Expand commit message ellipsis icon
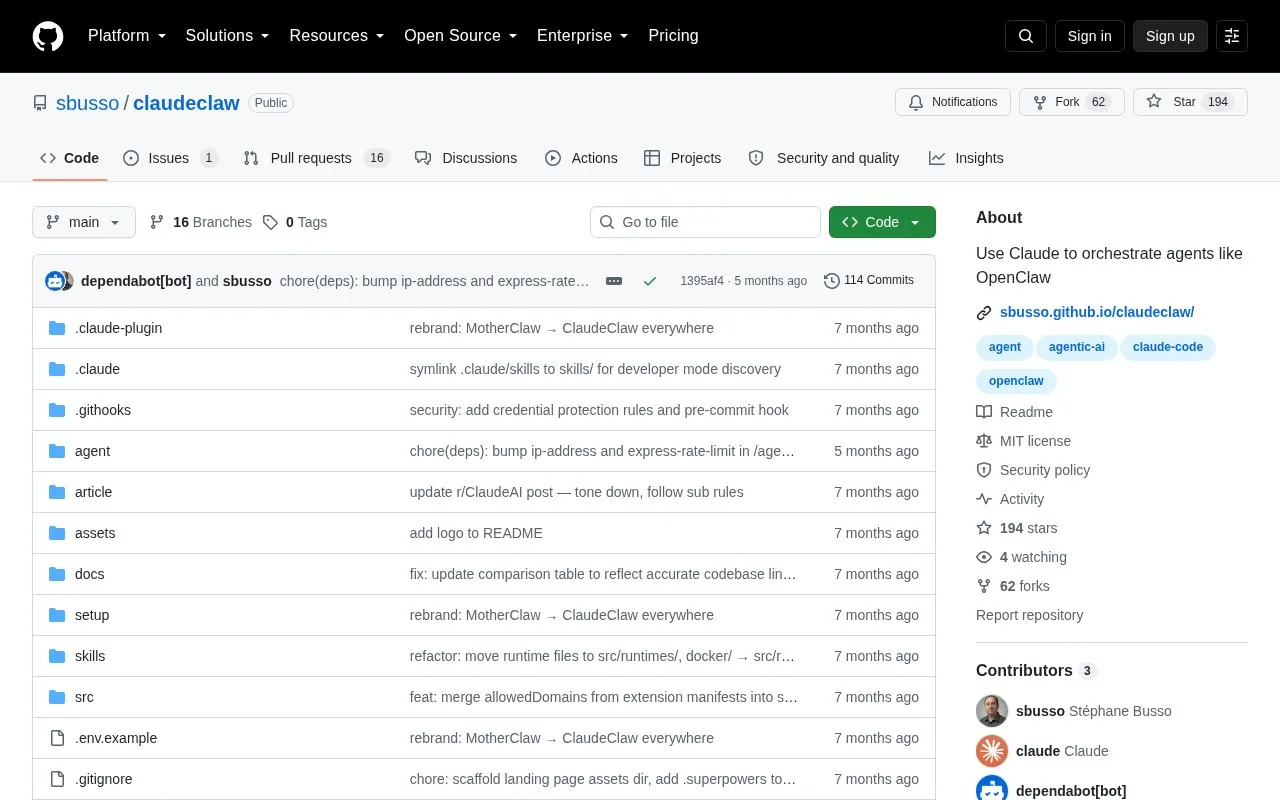The image size is (1280, 800). pyautogui.click(x=614, y=281)
